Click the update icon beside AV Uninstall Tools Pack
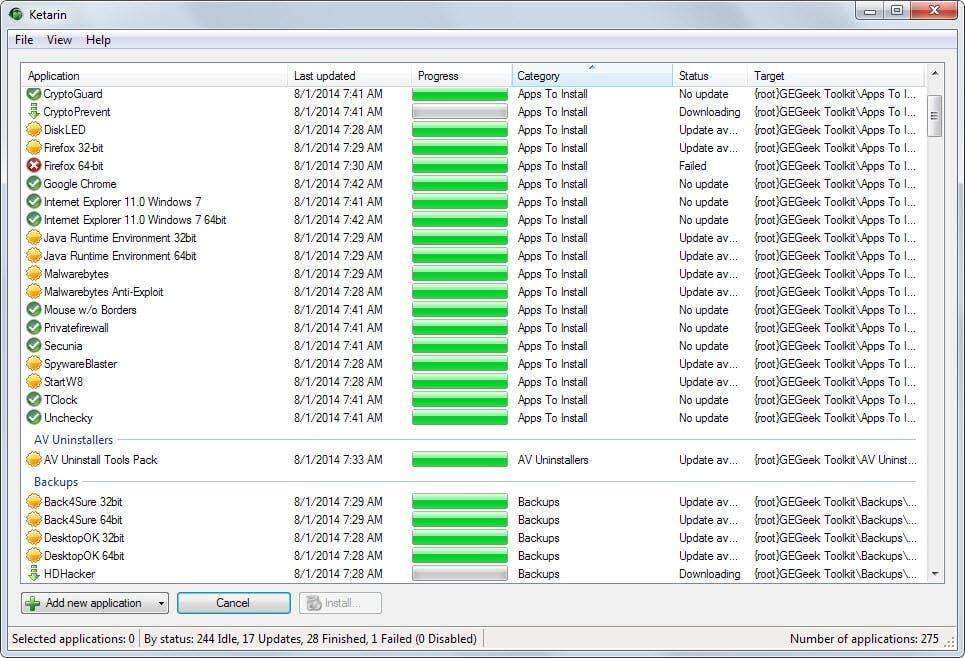The height and width of the screenshot is (658, 965). pos(34,460)
